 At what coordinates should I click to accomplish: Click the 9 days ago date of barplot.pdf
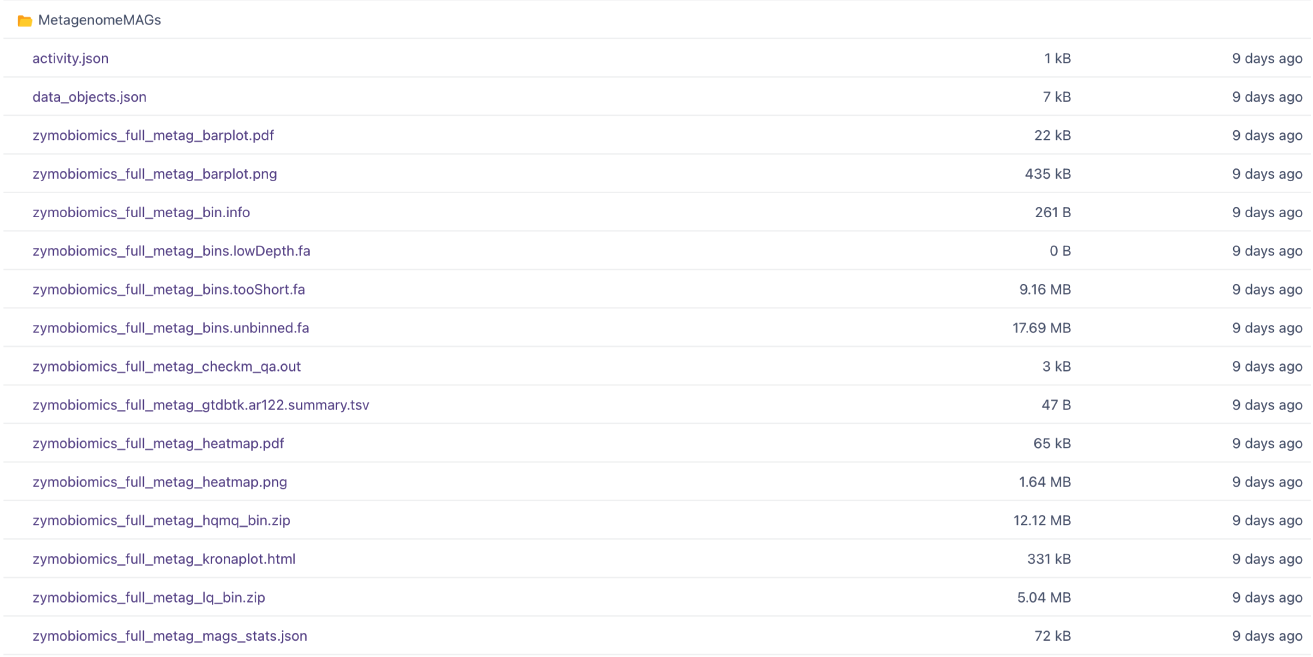1267,136
